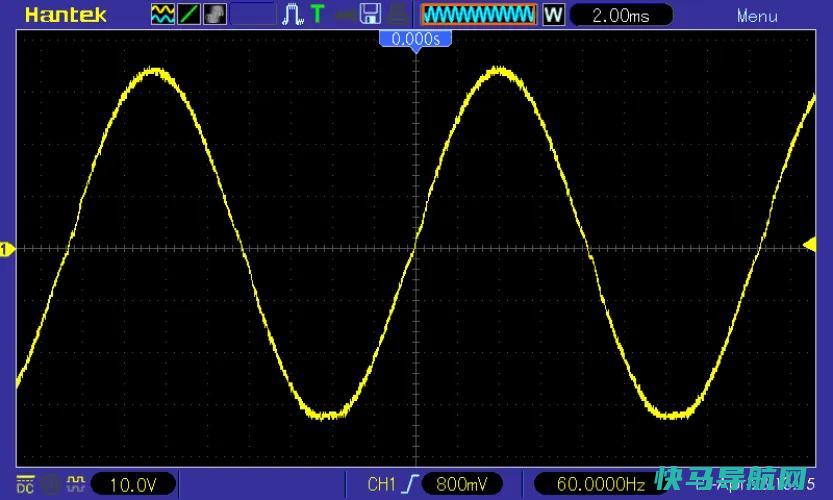Click the rising edge trigger slope icon

pyautogui.click(x=410, y=484)
